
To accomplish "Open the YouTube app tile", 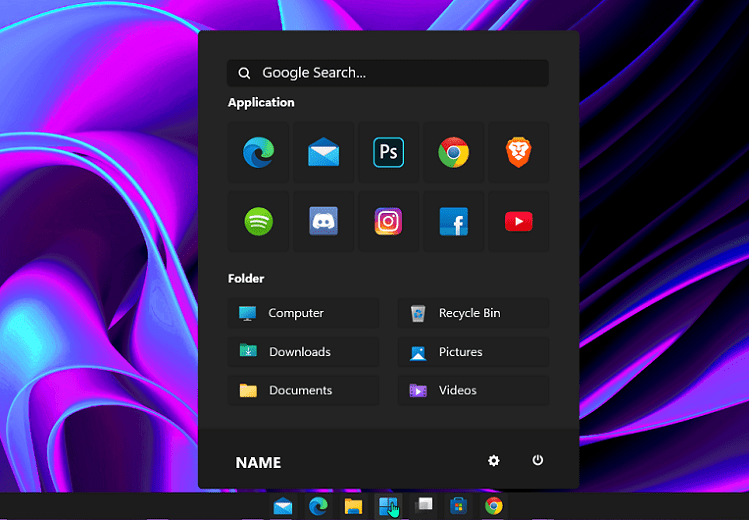I will pos(518,221).
